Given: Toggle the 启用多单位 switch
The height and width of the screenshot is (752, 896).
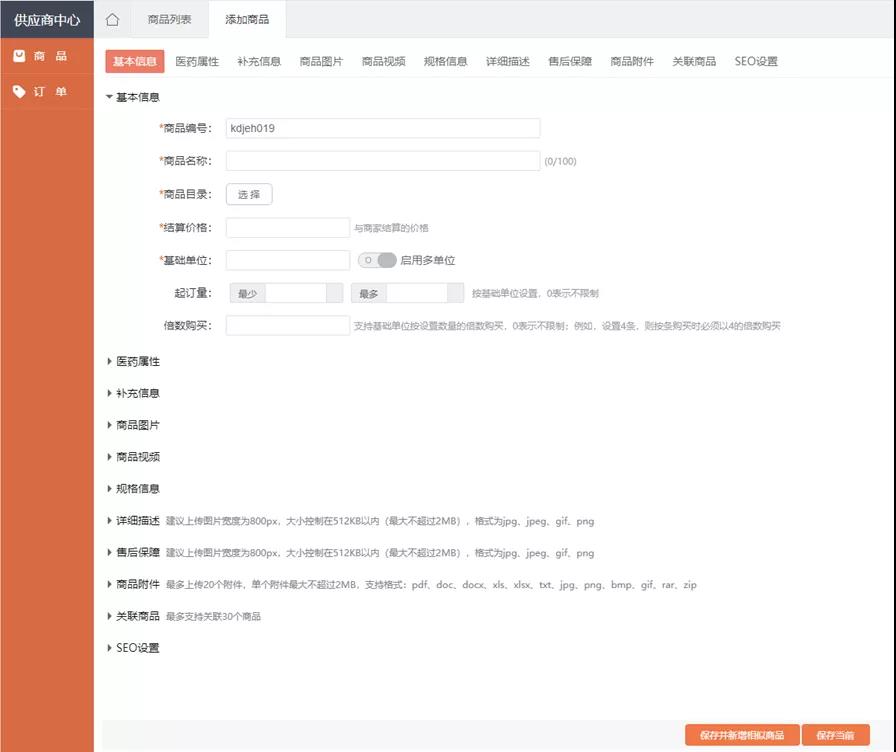Looking at the screenshot, I should point(377,260).
